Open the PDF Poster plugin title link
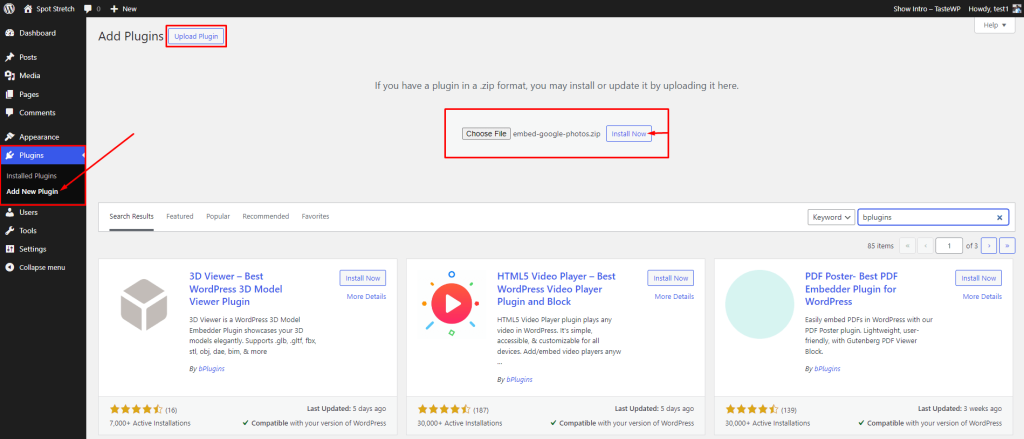This screenshot has width=1024, height=439. [x=850, y=289]
